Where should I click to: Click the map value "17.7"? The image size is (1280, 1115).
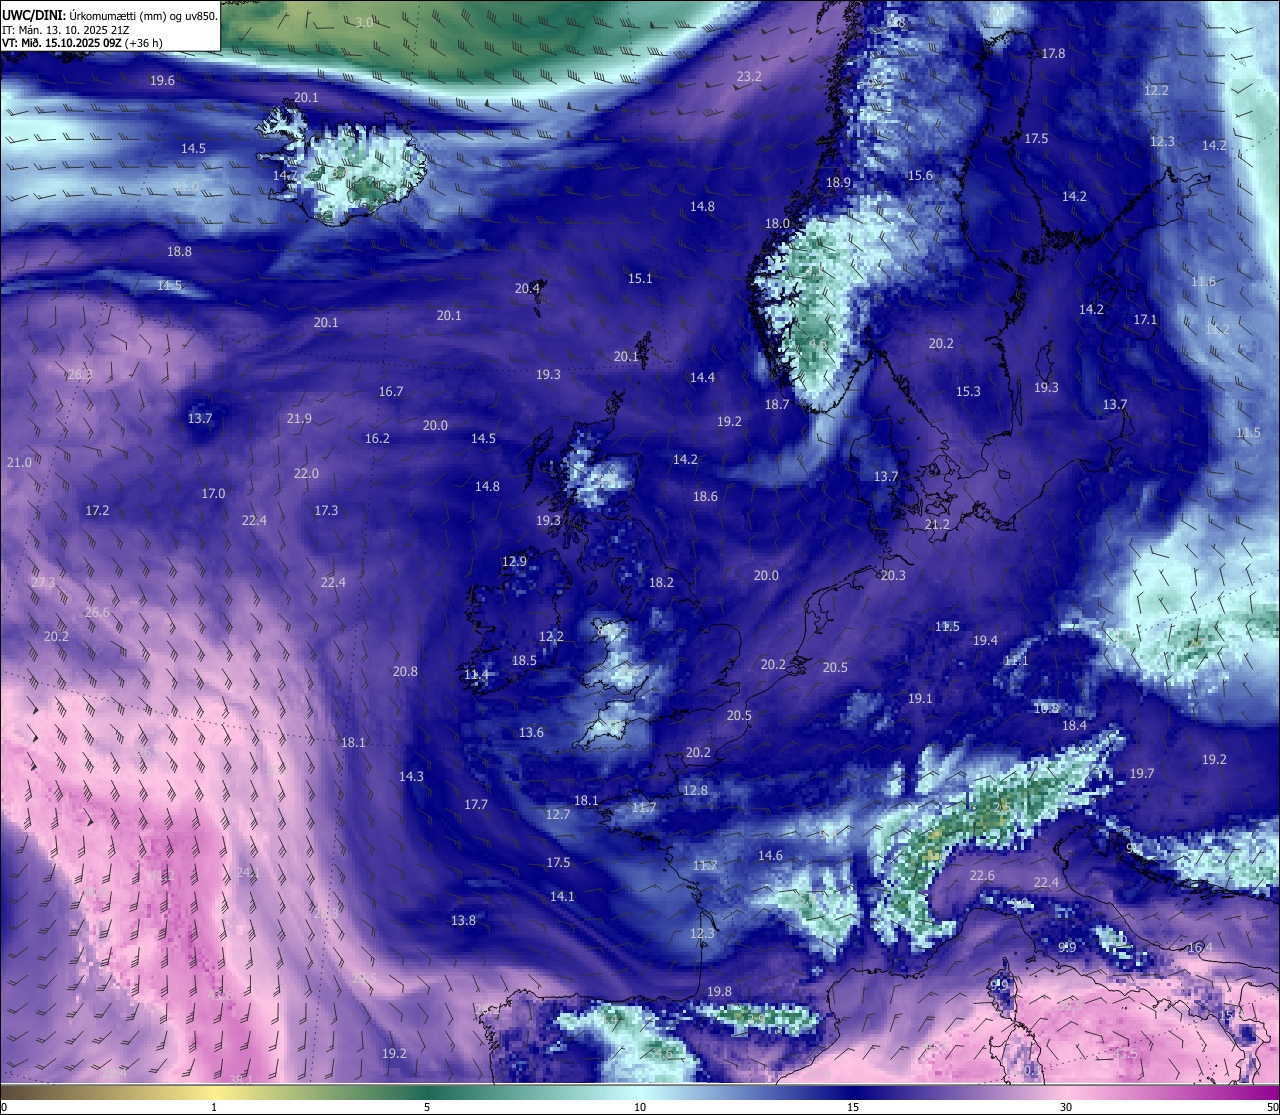476,805
